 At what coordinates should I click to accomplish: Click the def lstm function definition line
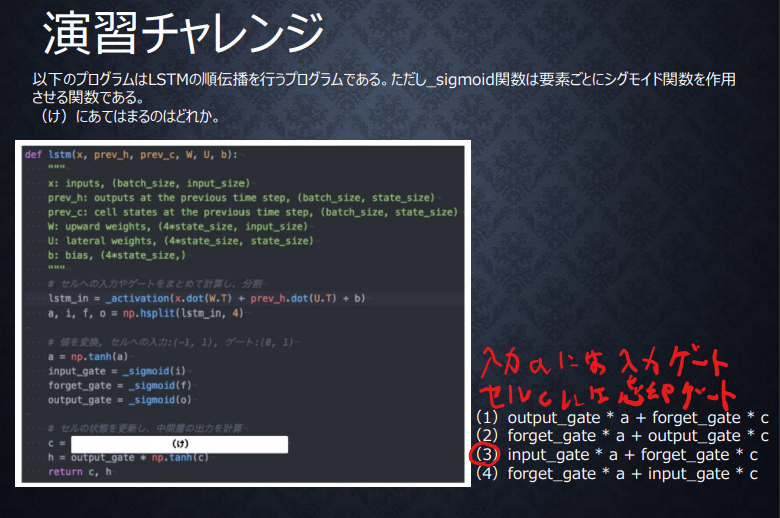[132, 155]
